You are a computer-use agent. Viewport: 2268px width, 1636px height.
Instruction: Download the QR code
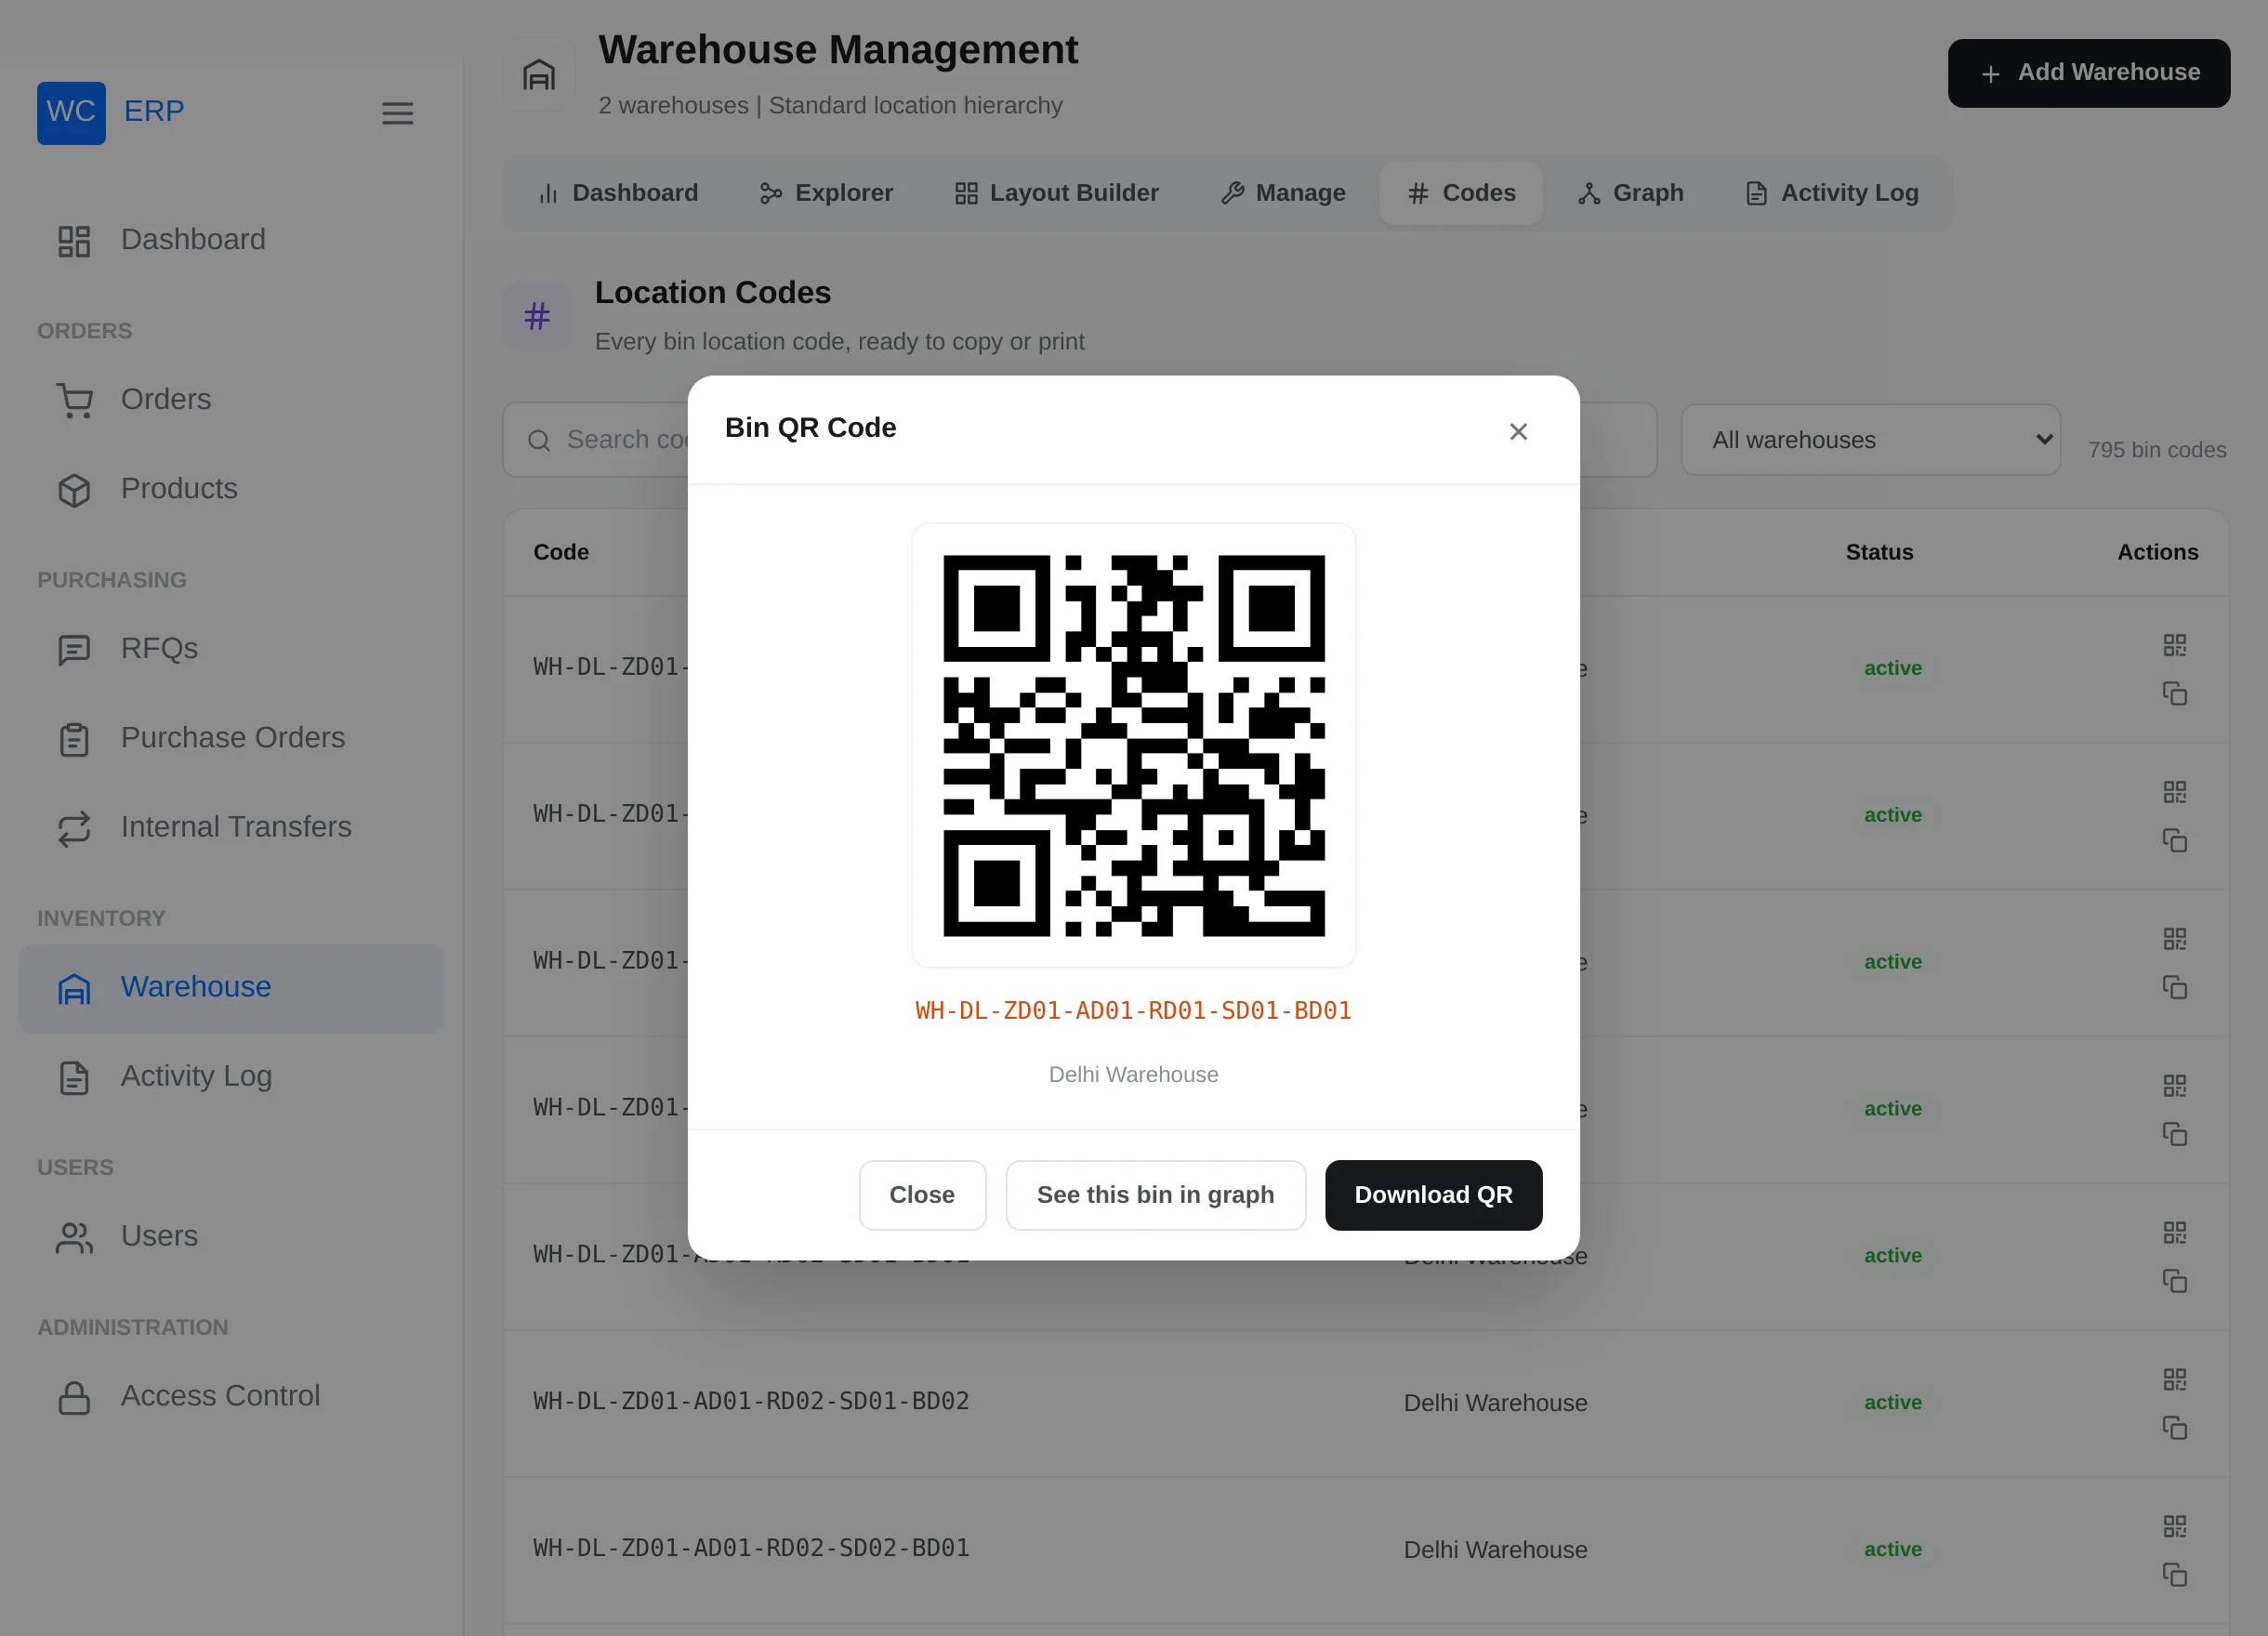(x=1433, y=1195)
